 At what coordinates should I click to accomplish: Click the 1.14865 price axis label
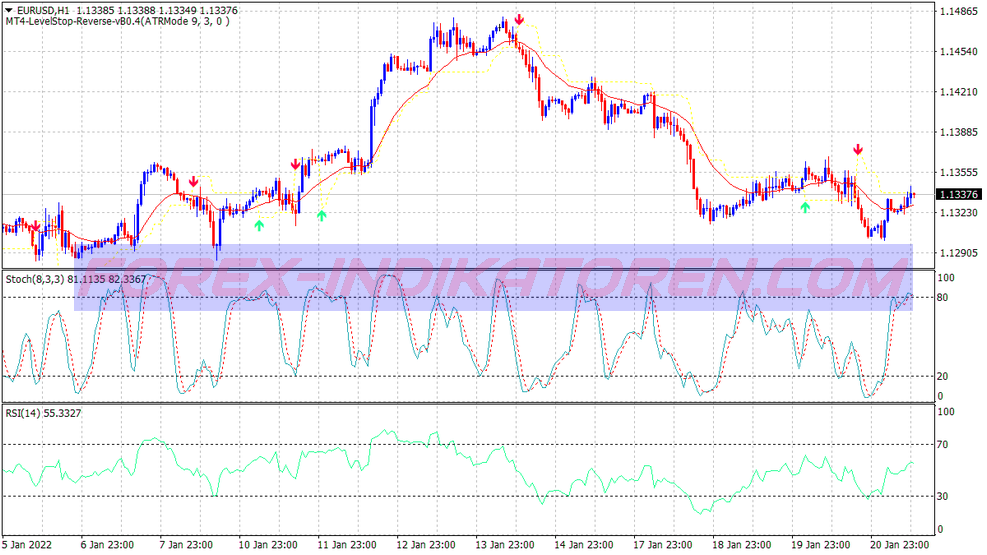(958, 12)
